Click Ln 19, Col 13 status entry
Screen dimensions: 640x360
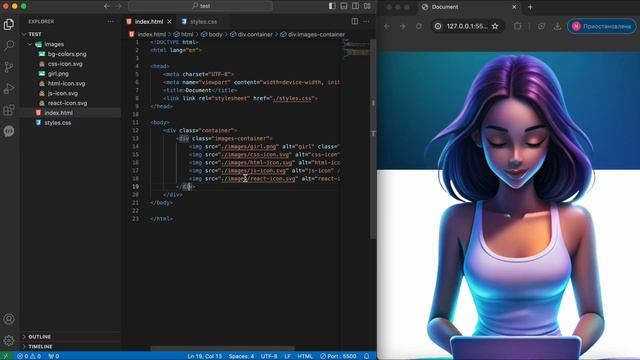pyautogui.click(x=204, y=356)
